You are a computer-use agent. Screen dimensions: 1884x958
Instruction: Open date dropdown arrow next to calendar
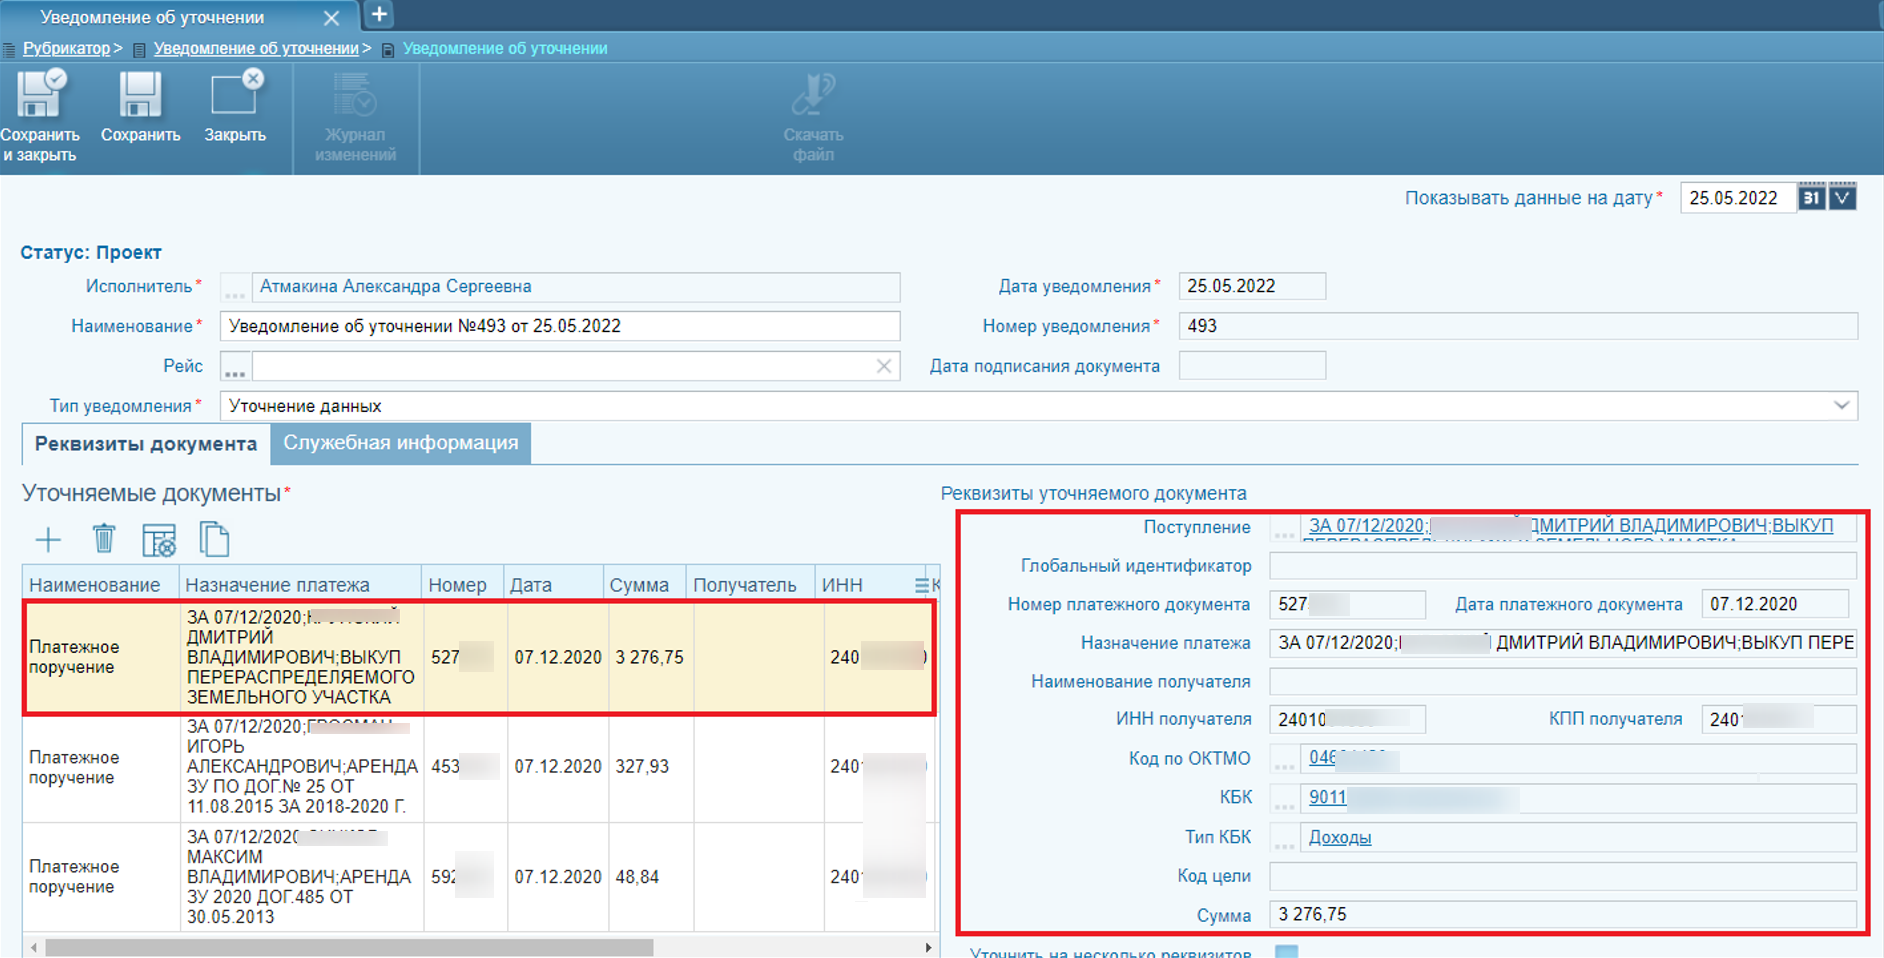tap(1843, 198)
